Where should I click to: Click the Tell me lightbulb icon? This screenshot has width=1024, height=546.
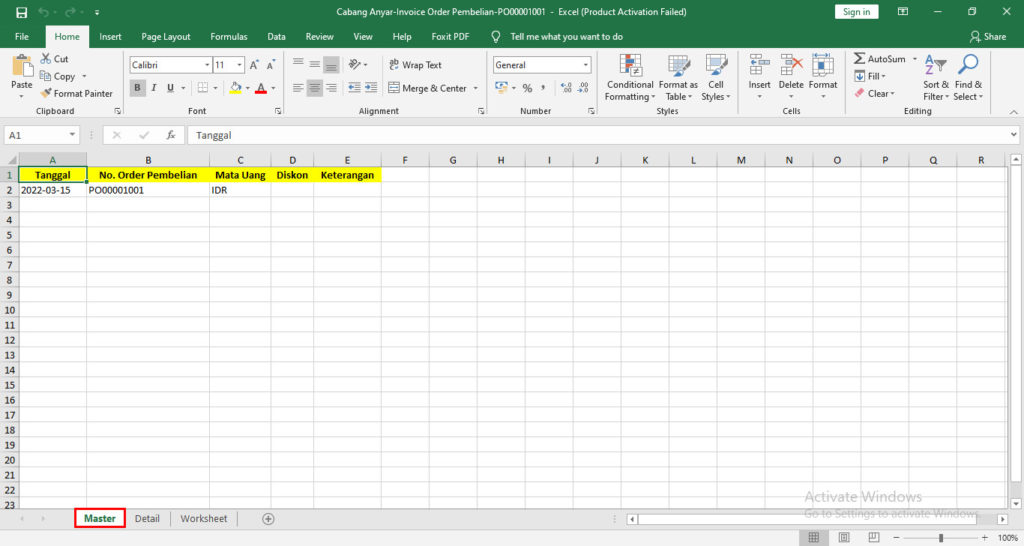pos(496,37)
